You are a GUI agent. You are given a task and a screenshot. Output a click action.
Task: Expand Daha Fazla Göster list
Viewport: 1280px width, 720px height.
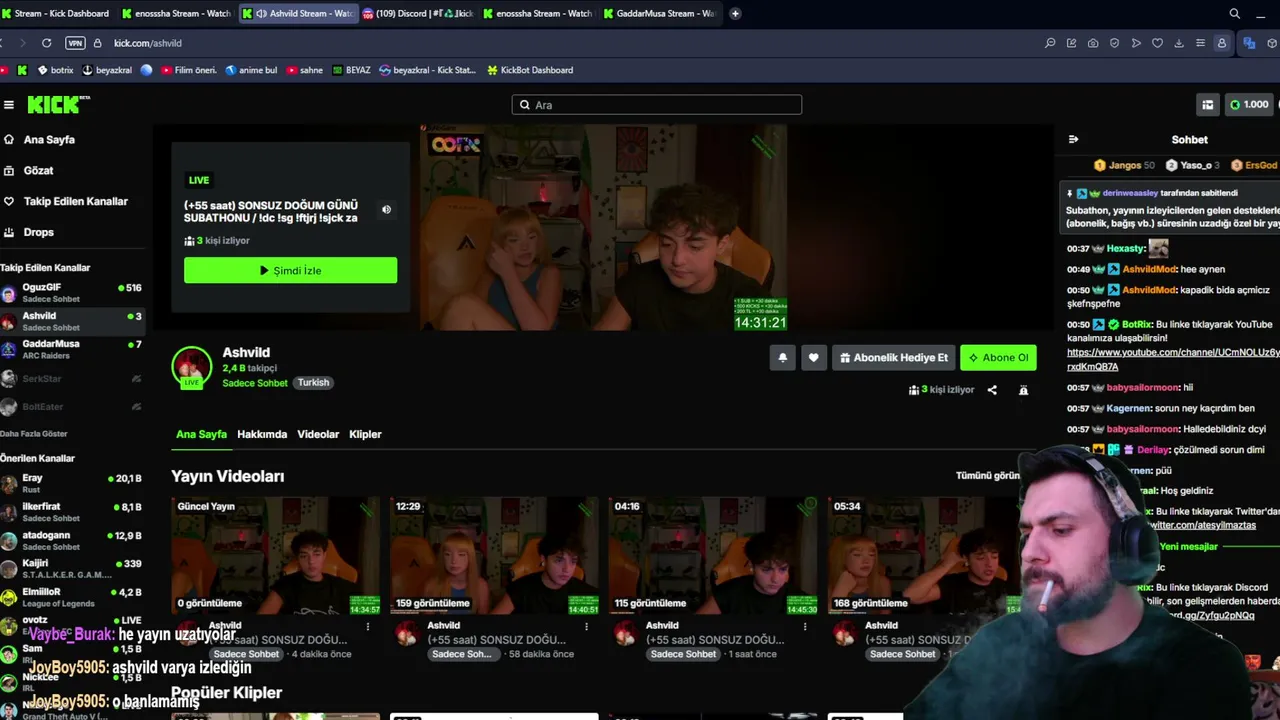tap(34, 434)
